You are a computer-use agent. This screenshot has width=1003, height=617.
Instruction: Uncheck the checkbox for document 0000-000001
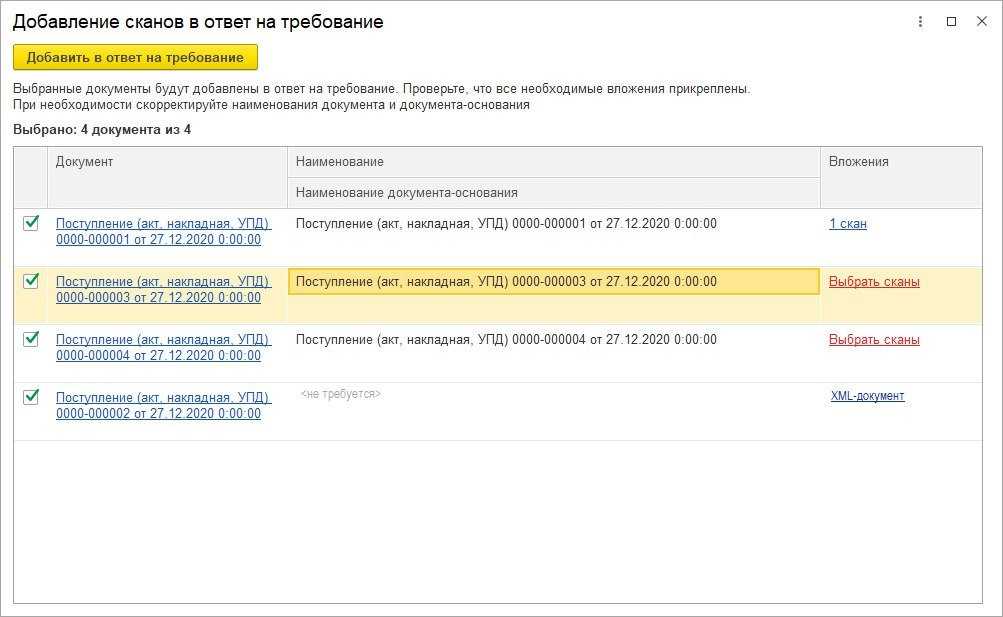(x=31, y=223)
